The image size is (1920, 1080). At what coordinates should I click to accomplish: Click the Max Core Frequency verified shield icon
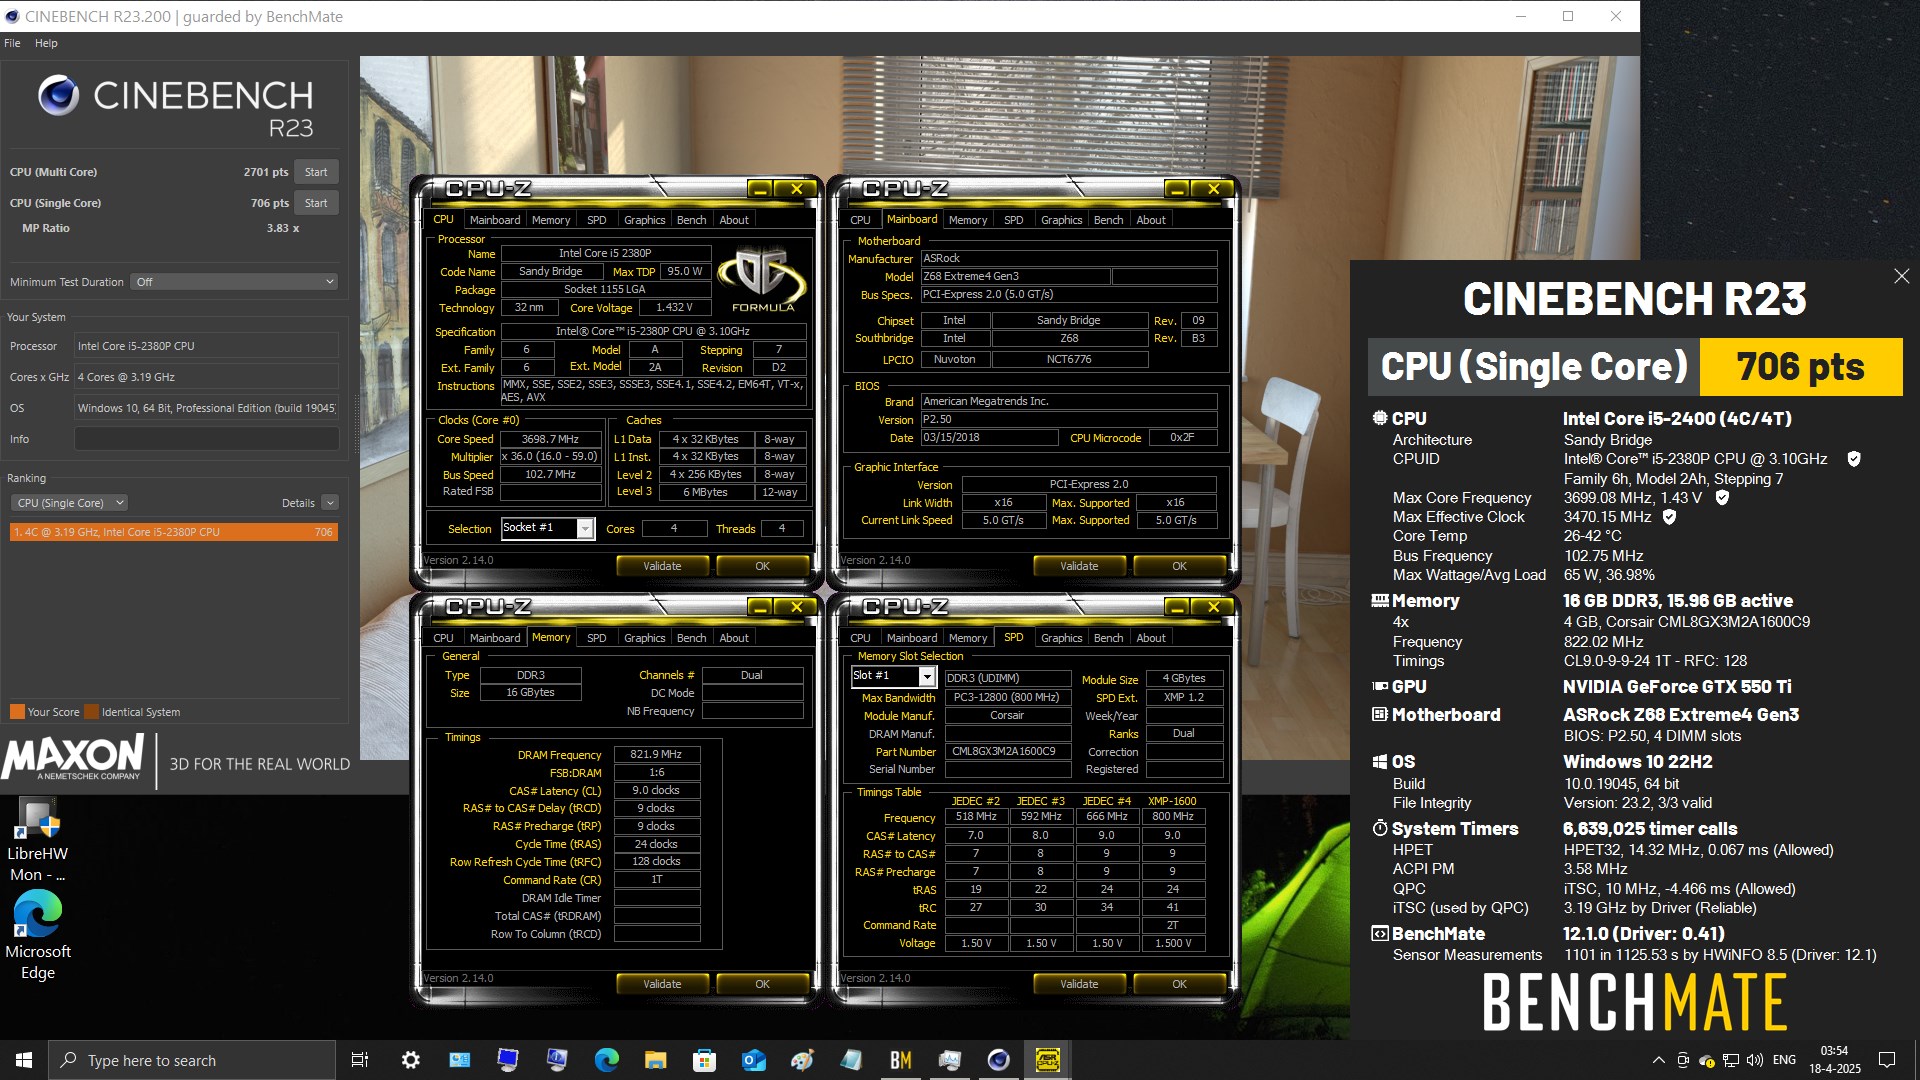(1722, 497)
